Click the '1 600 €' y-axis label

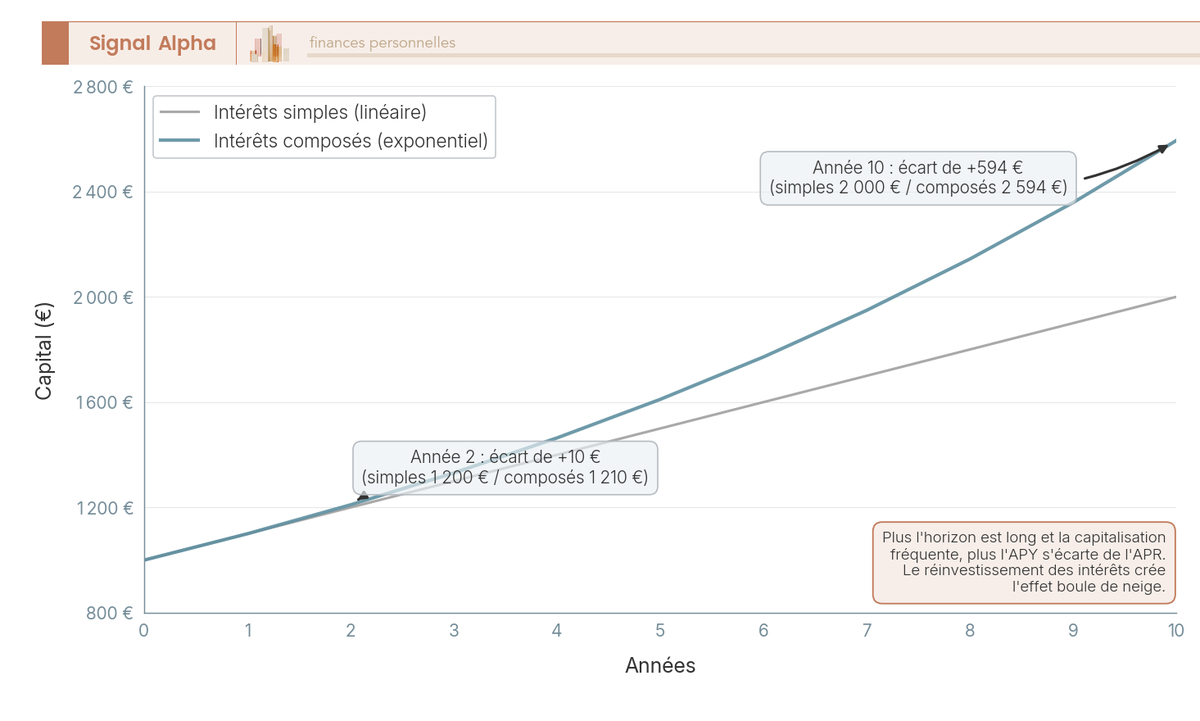(x=103, y=403)
